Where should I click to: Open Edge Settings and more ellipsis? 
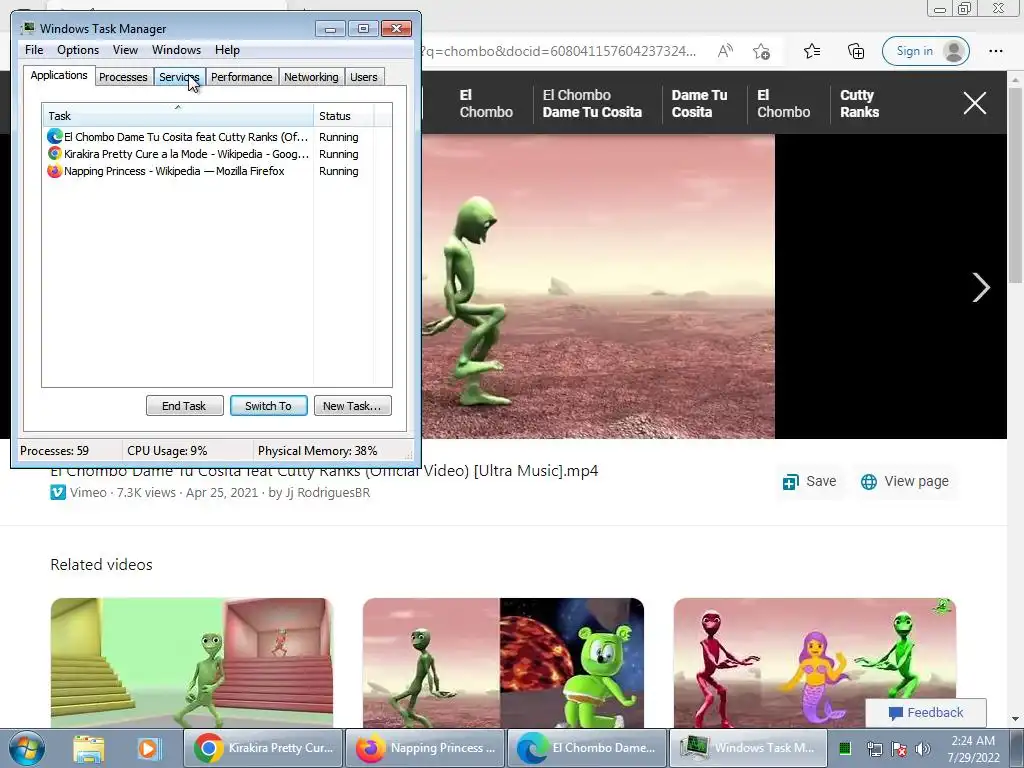(x=995, y=51)
